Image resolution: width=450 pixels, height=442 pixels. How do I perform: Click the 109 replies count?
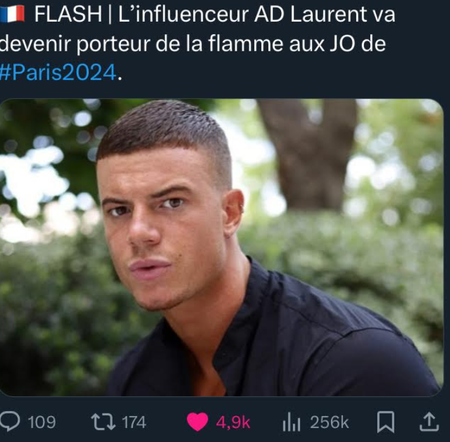pos(42,422)
